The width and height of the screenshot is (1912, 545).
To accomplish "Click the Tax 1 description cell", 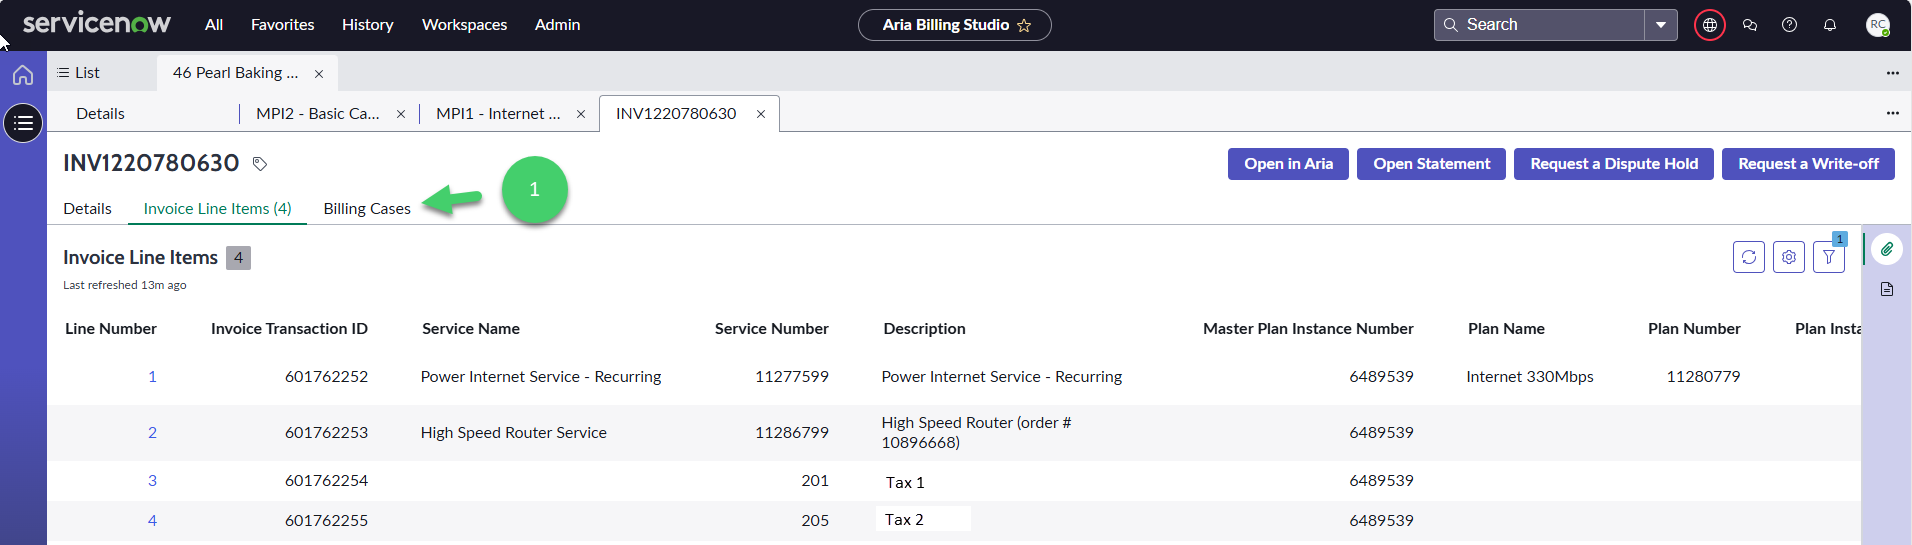I will pos(905,483).
